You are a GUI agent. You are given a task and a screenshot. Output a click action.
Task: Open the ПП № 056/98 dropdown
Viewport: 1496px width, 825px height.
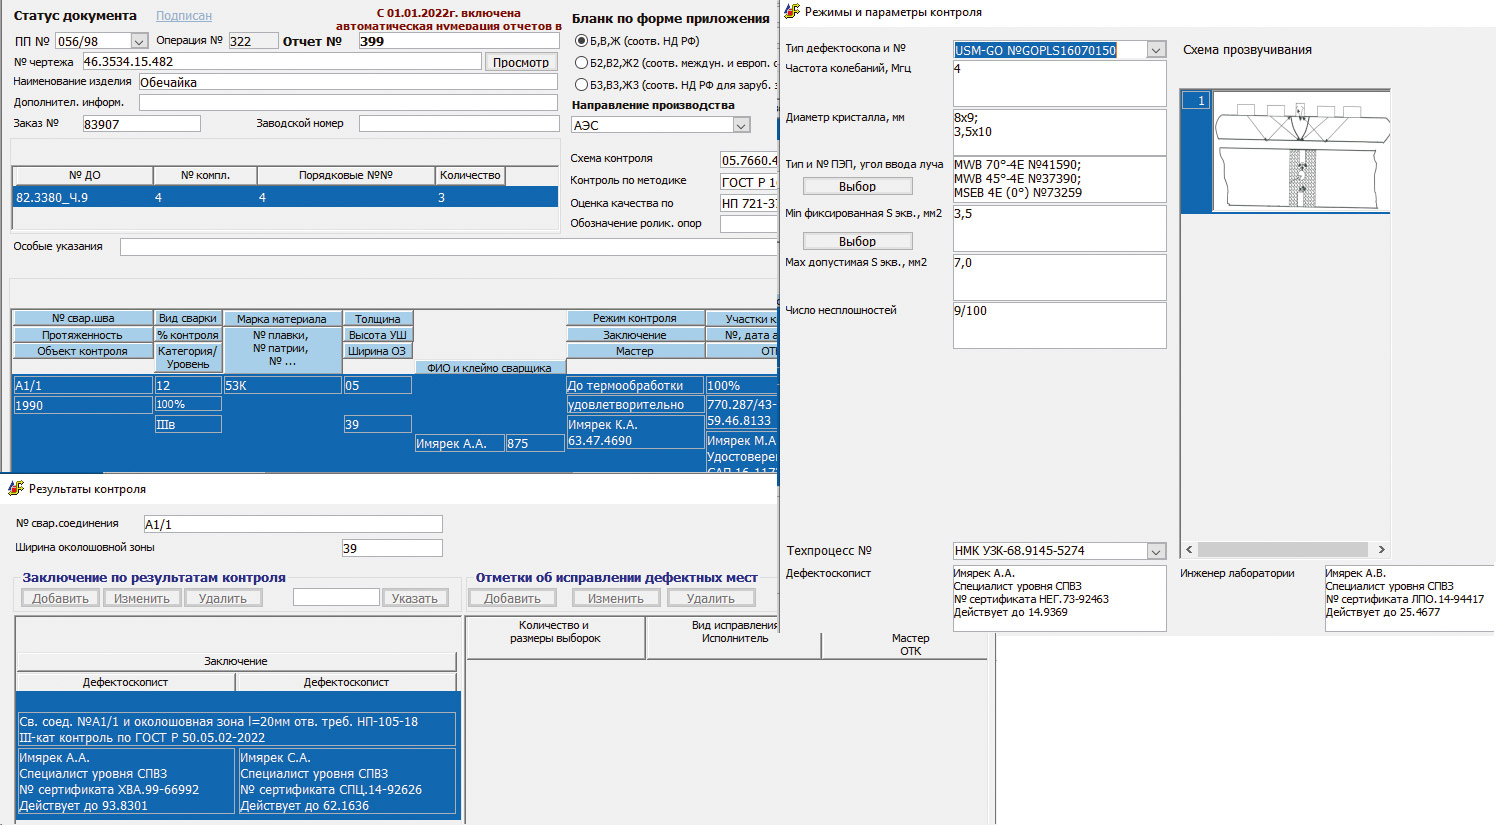tap(138, 41)
